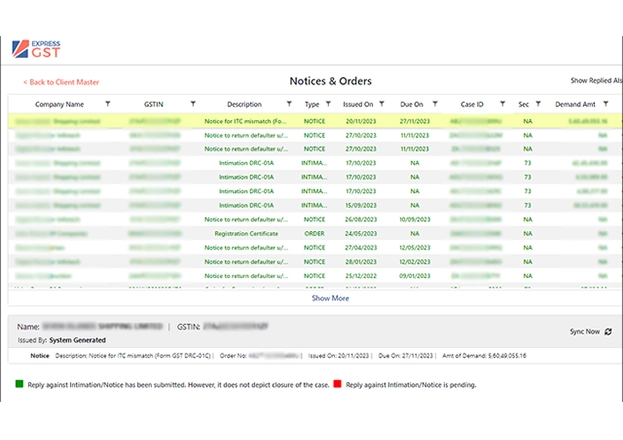Sort by the Issued On column header

coord(357,104)
